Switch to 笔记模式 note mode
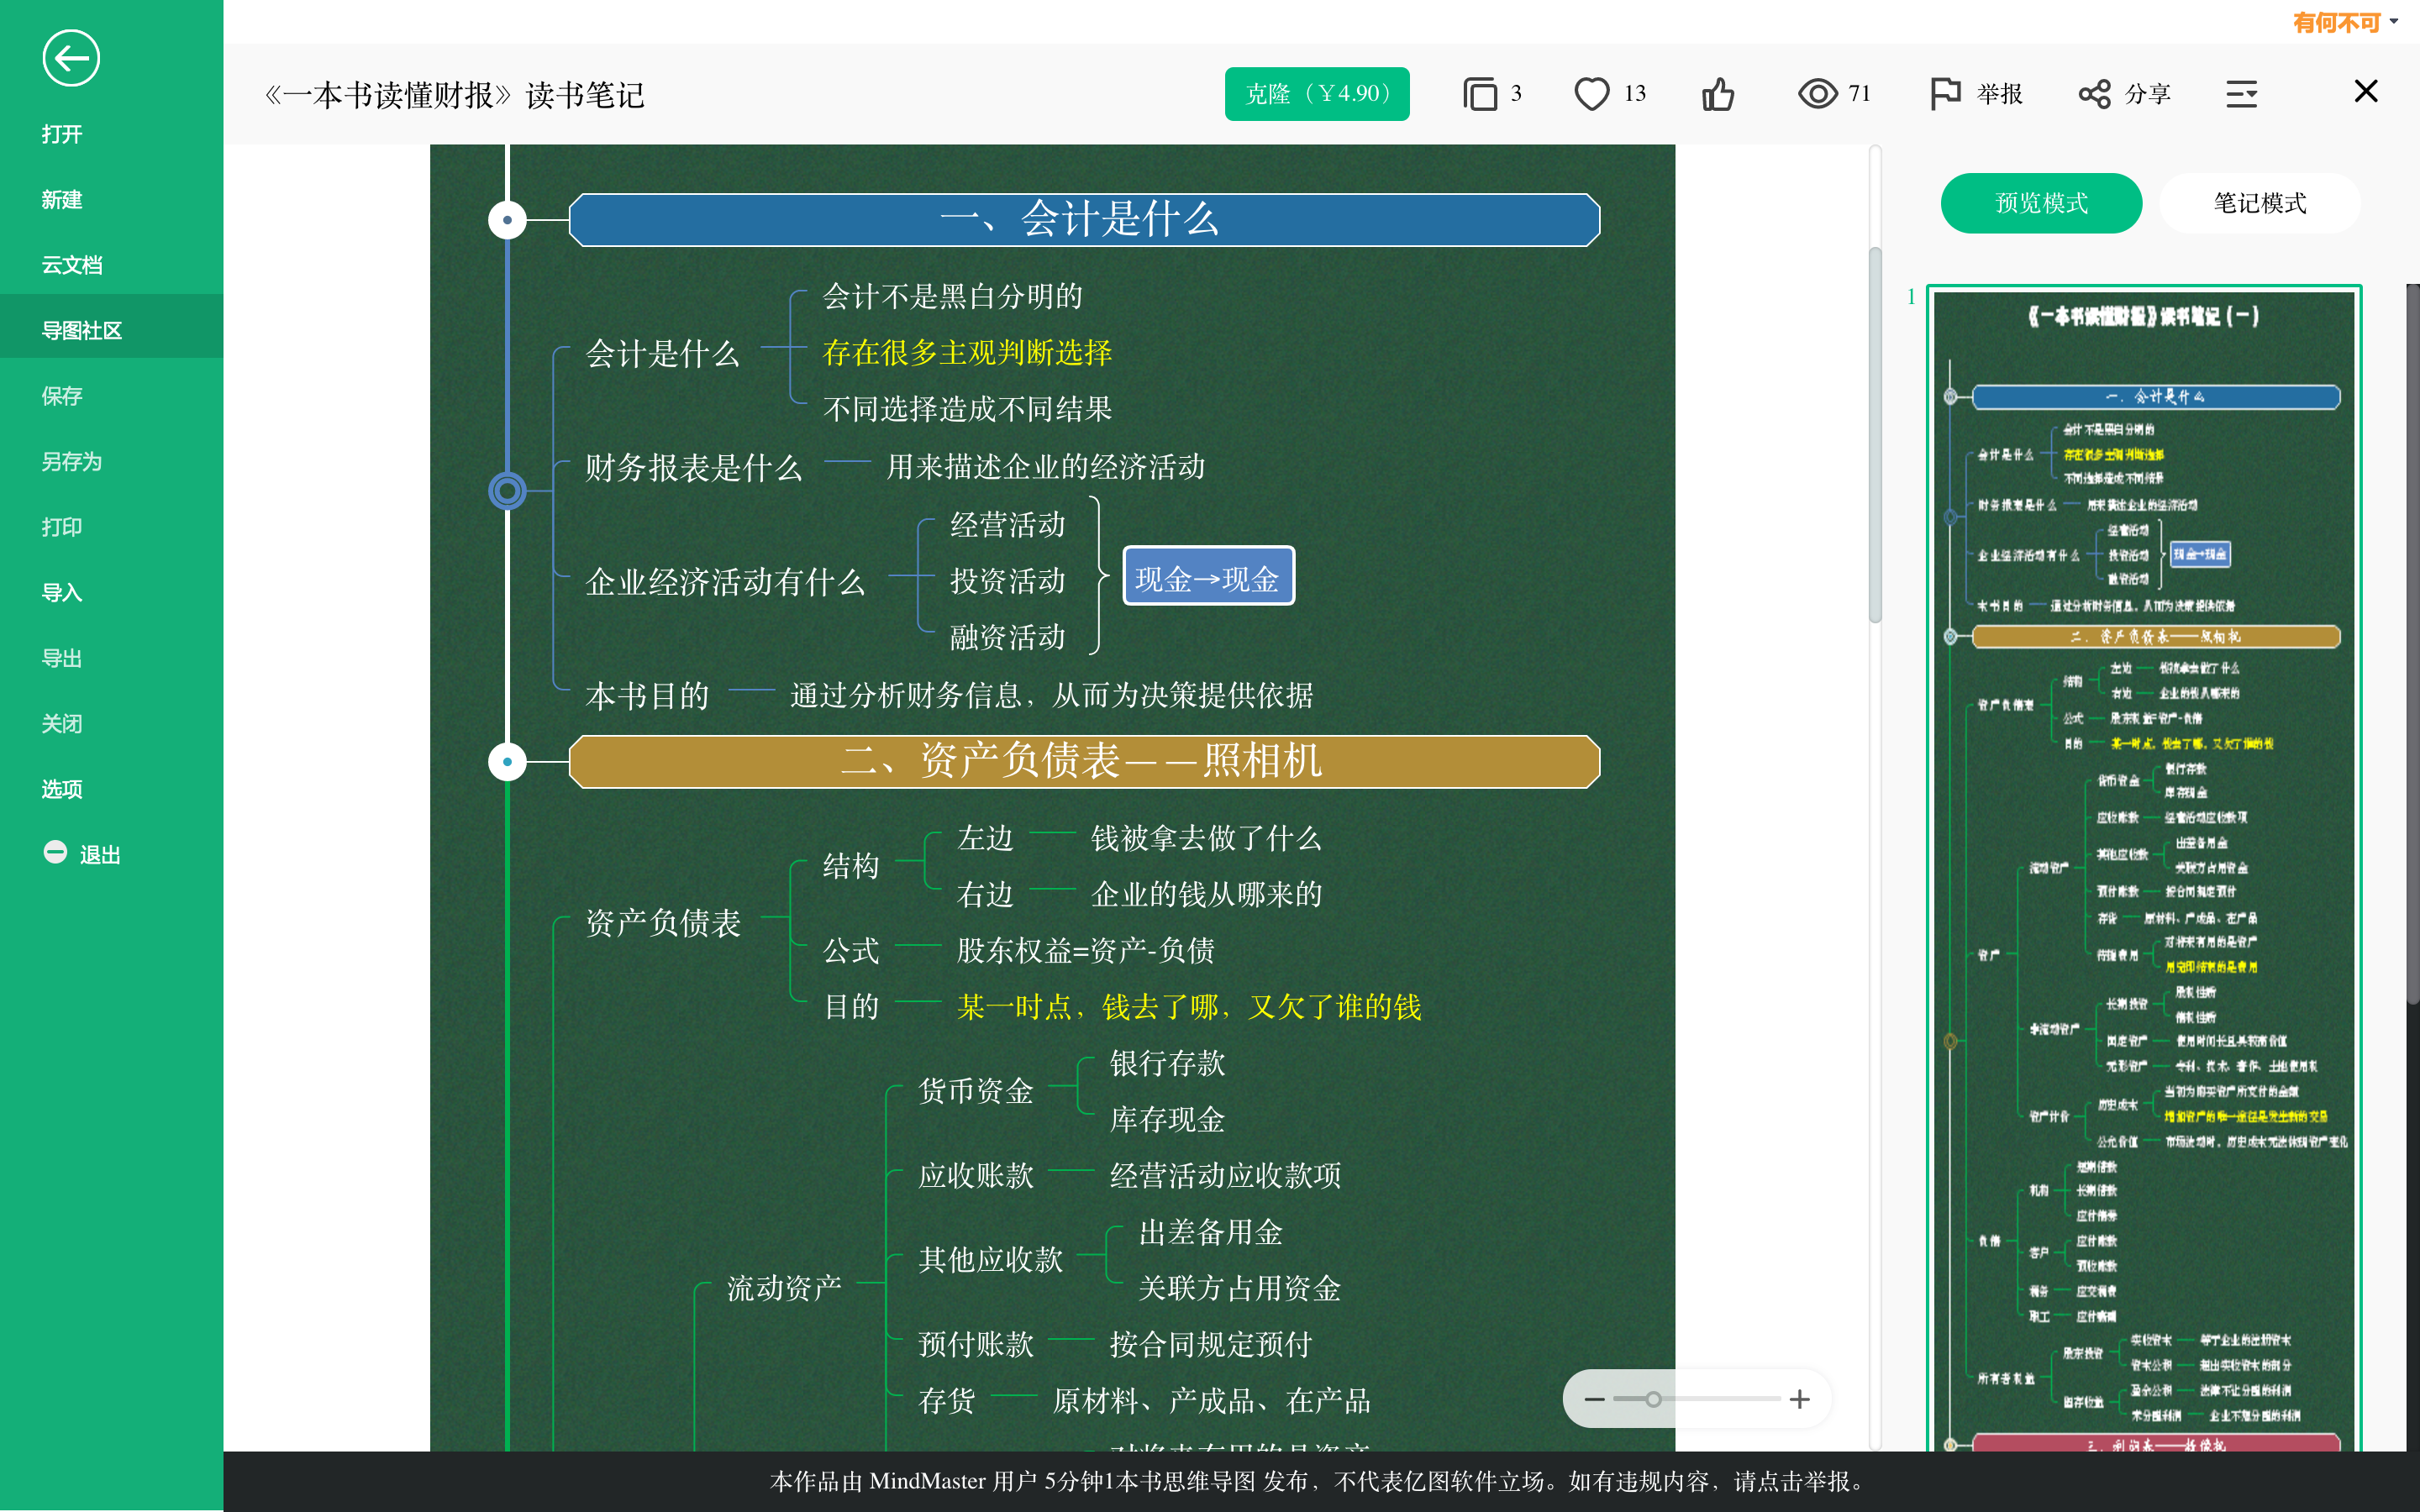The height and width of the screenshot is (1512, 2420). click(x=2259, y=203)
